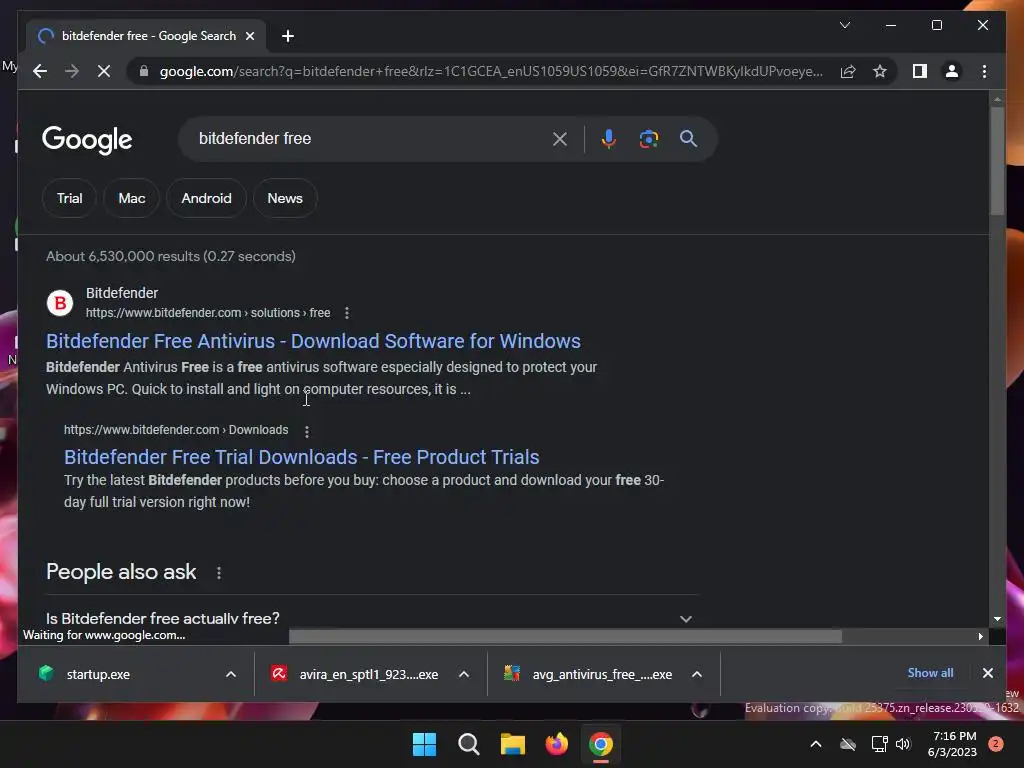Filter results by Trial chip

pos(69,199)
